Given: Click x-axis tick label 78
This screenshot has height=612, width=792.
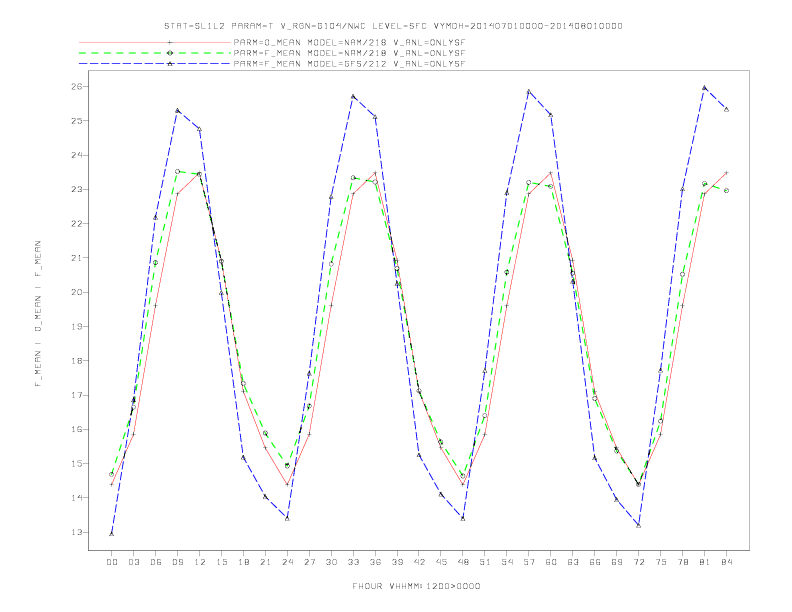Looking at the screenshot, I should click(683, 562).
